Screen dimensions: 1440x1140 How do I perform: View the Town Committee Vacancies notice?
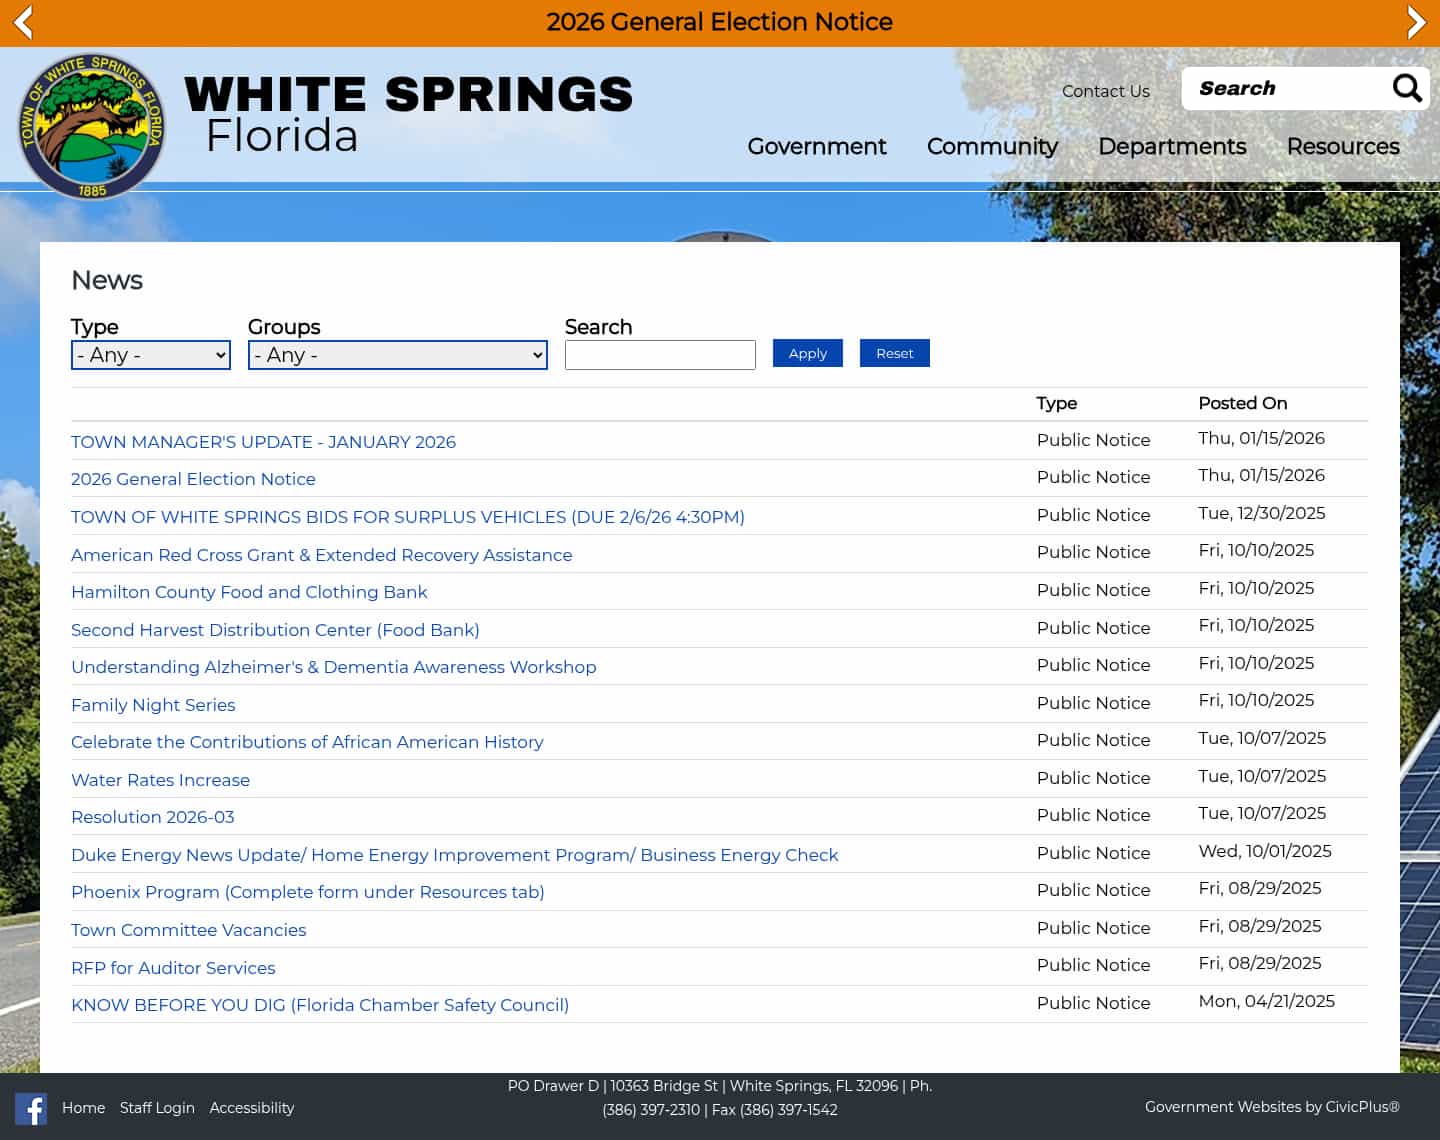click(x=188, y=930)
